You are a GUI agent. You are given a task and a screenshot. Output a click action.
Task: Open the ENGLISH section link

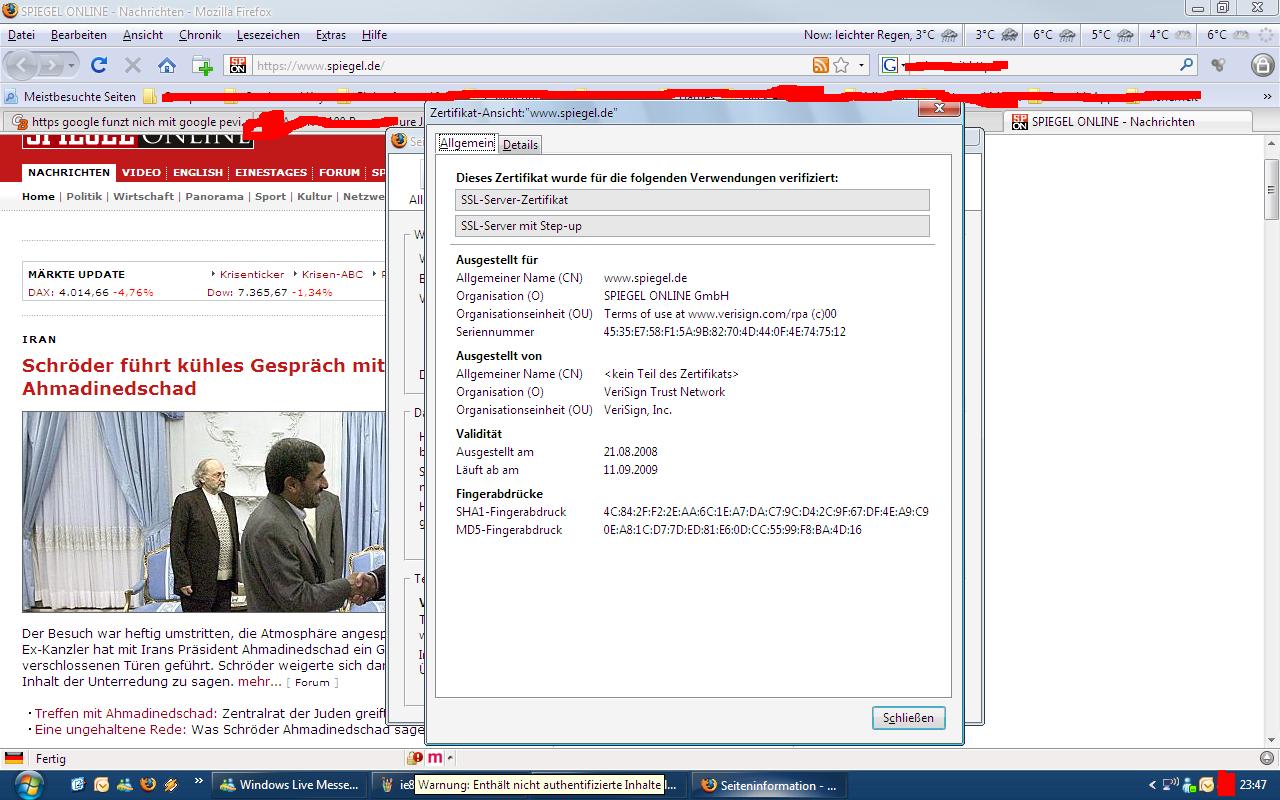(x=198, y=173)
